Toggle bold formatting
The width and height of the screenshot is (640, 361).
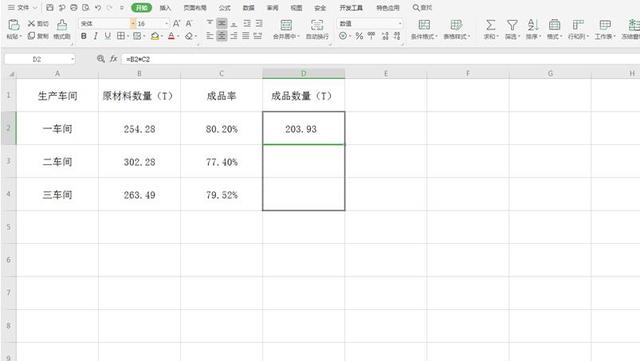pyautogui.click(x=84, y=36)
